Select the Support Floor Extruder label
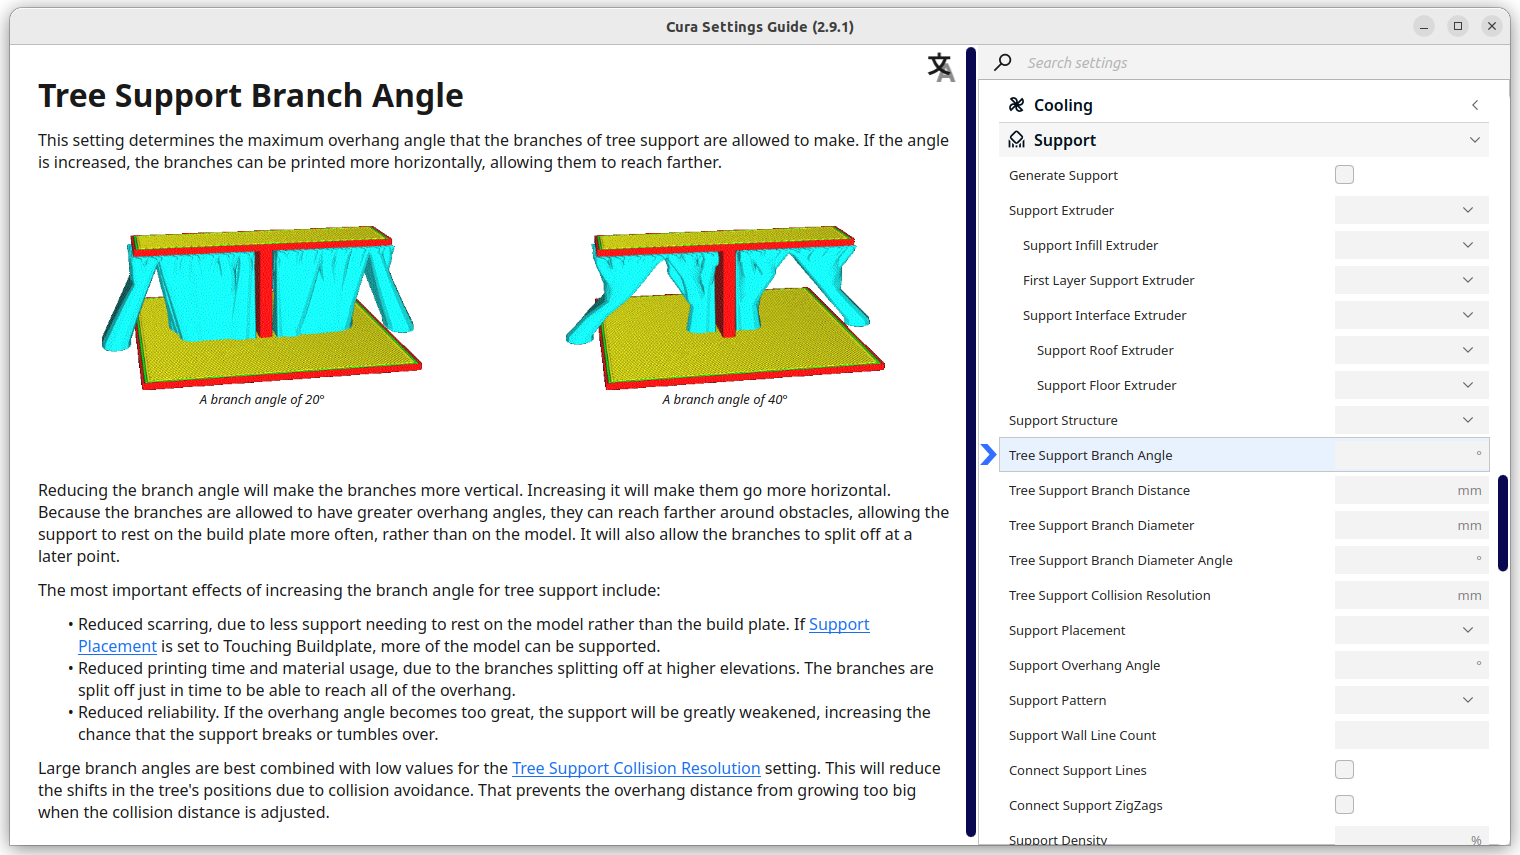 click(x=1106, y=385)
